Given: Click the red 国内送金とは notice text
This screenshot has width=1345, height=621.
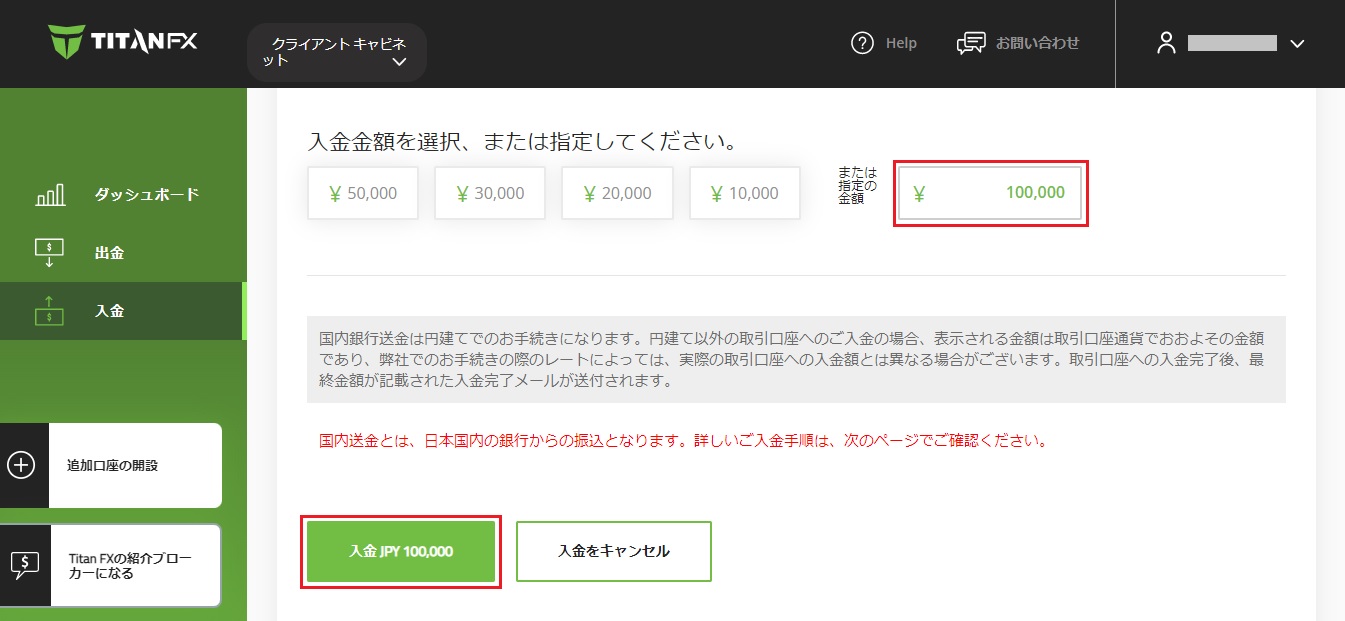Looking at the screenshot, I should click(683, 440).
